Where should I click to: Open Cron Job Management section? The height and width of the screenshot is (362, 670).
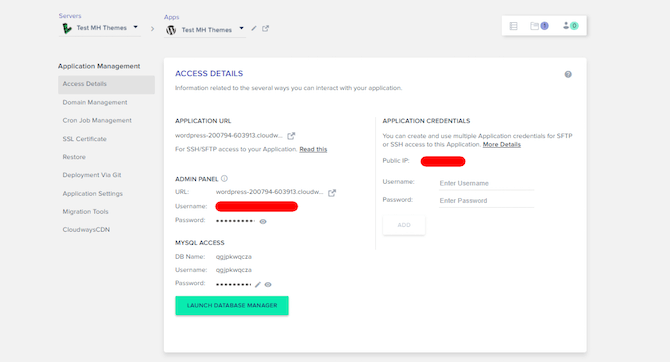pyautogui.click(x=97, y=121)
